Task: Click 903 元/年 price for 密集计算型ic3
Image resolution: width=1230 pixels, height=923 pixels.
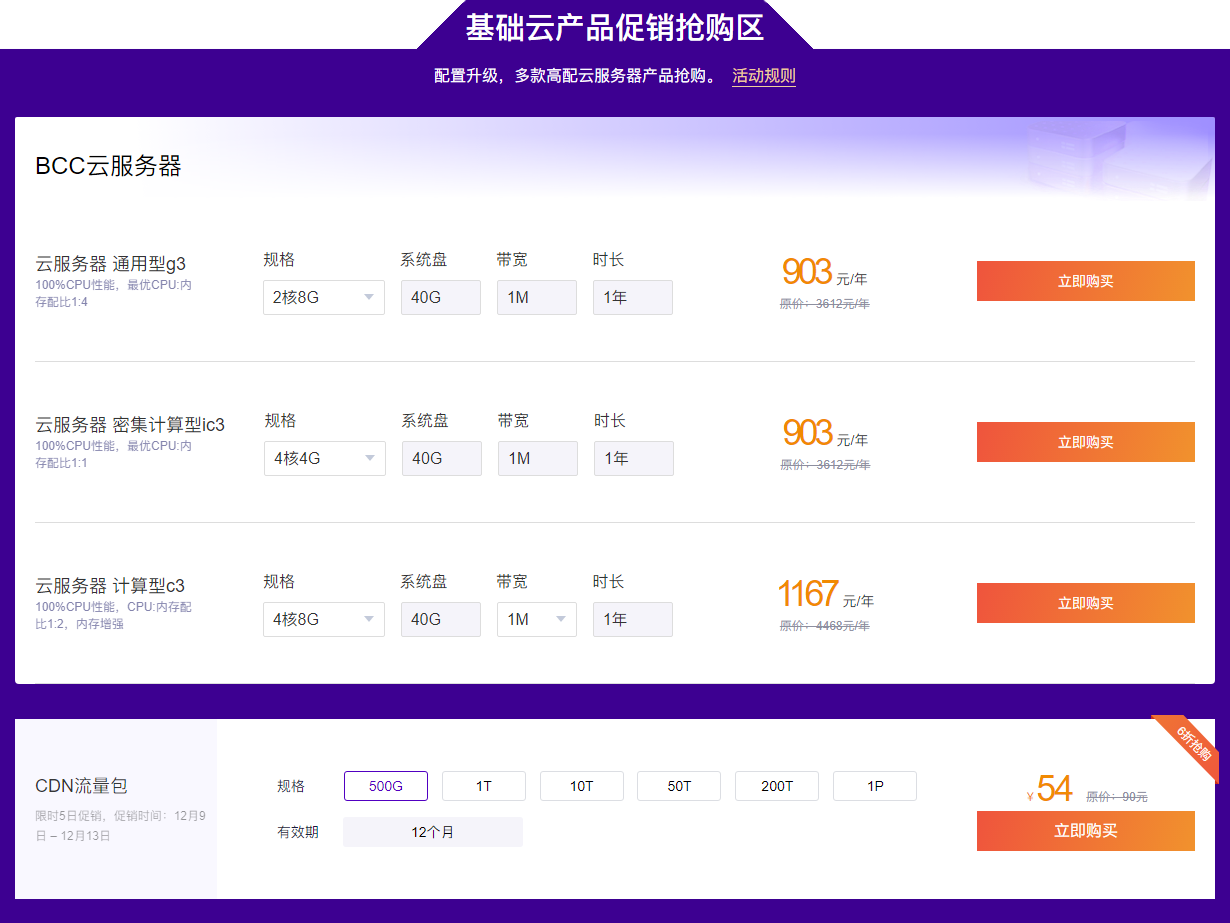Action: [x=825, y=433]
